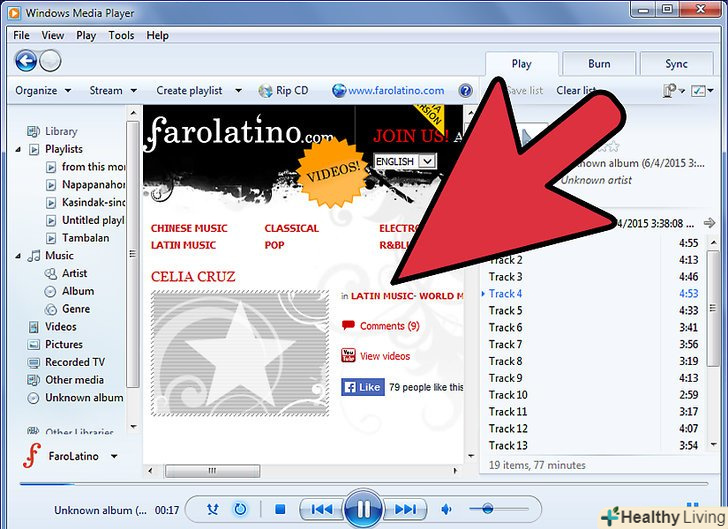The image size is (728, 529).
Task: Open the www.farolatino.com link
Action: coord(396,91)
